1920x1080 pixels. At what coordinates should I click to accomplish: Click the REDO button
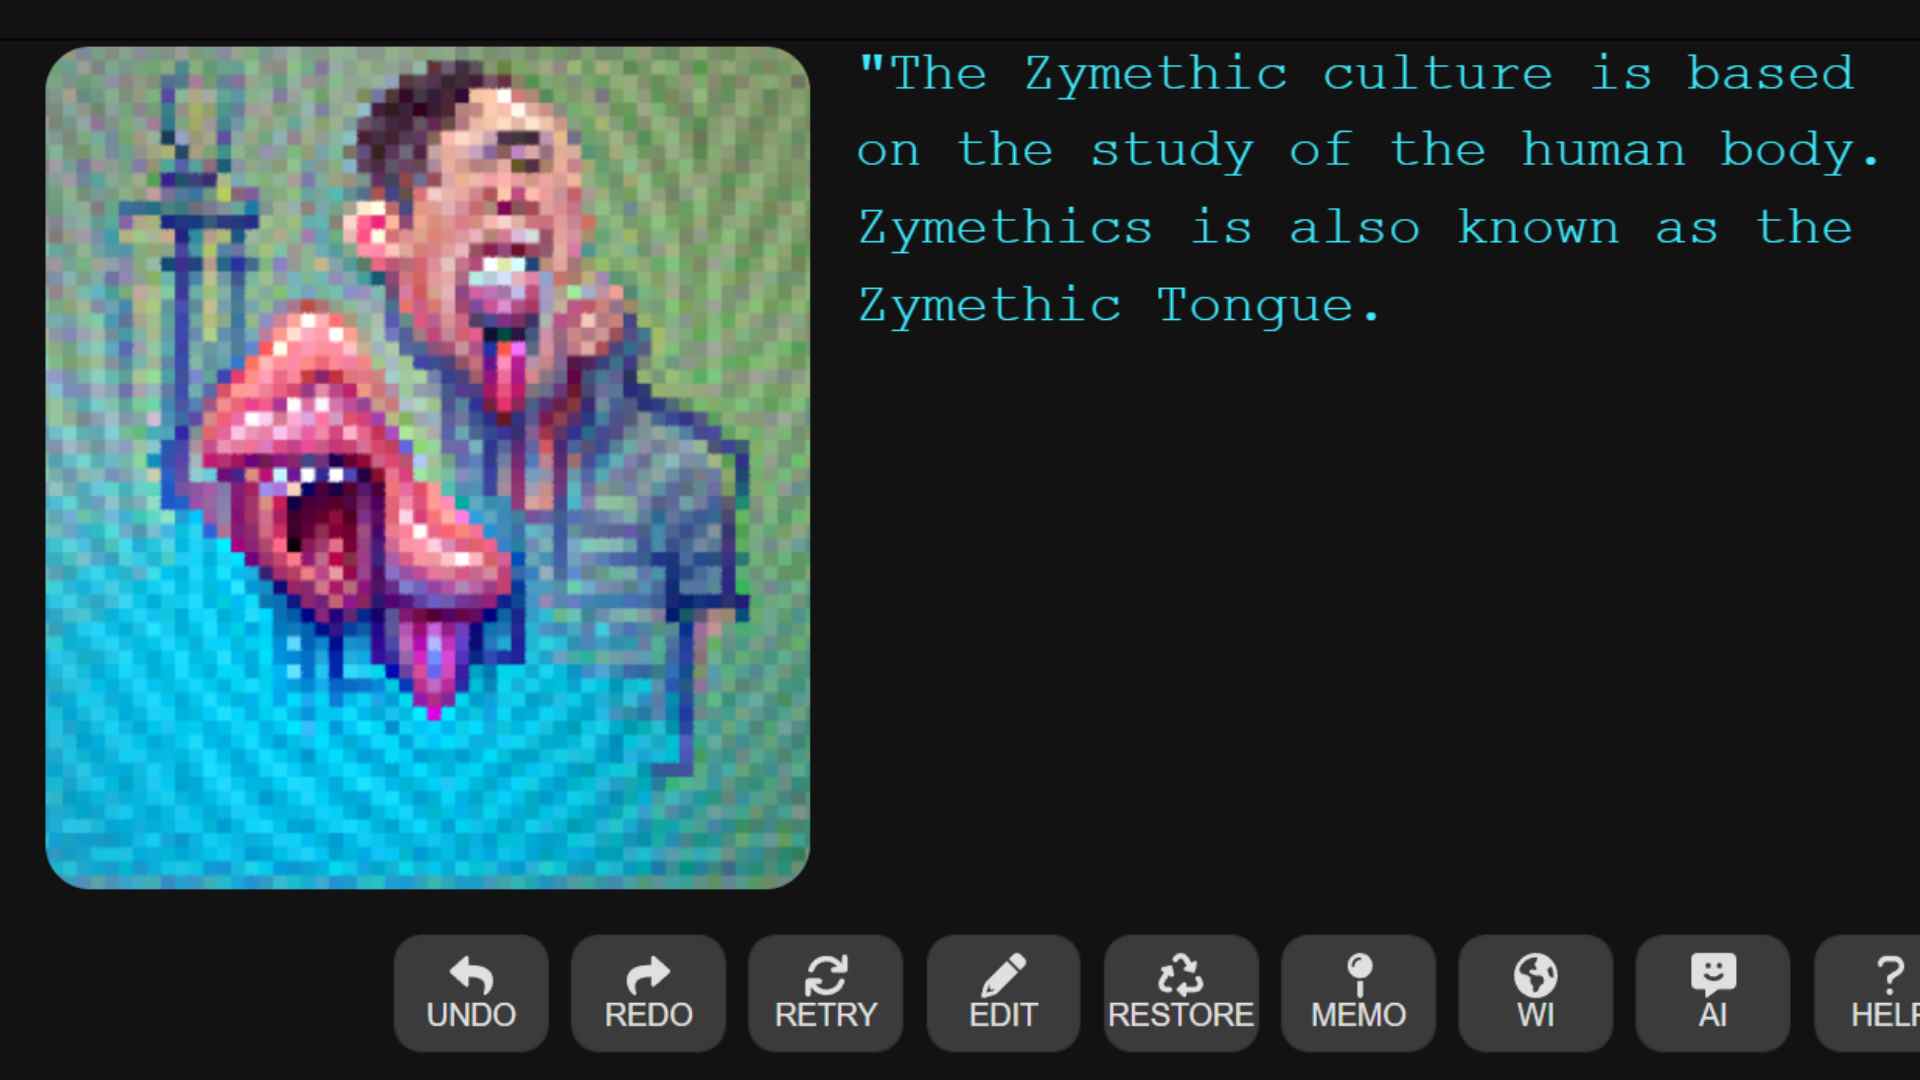pos(647,990)
